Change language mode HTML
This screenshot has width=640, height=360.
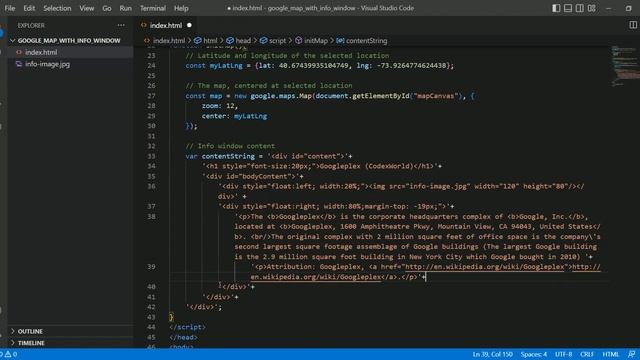click(x=611, y=354)
